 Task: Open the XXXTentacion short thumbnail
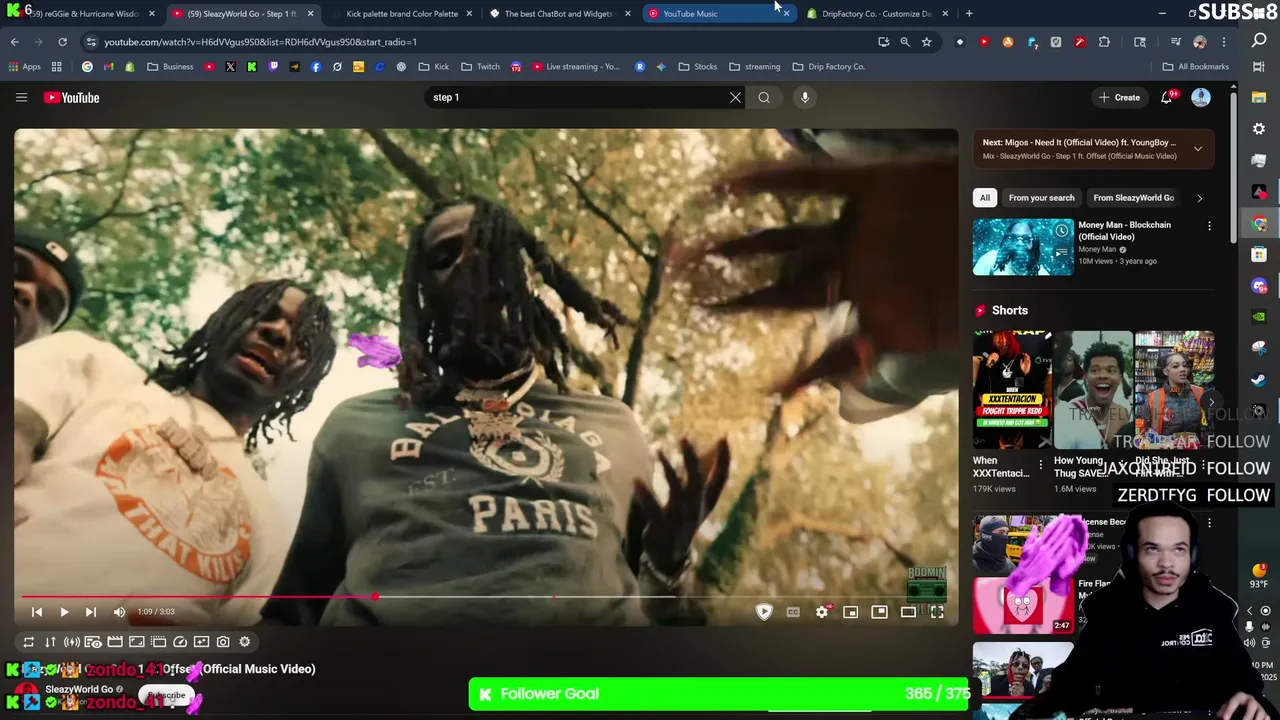pyautogui.click(x=1011, y=391)
